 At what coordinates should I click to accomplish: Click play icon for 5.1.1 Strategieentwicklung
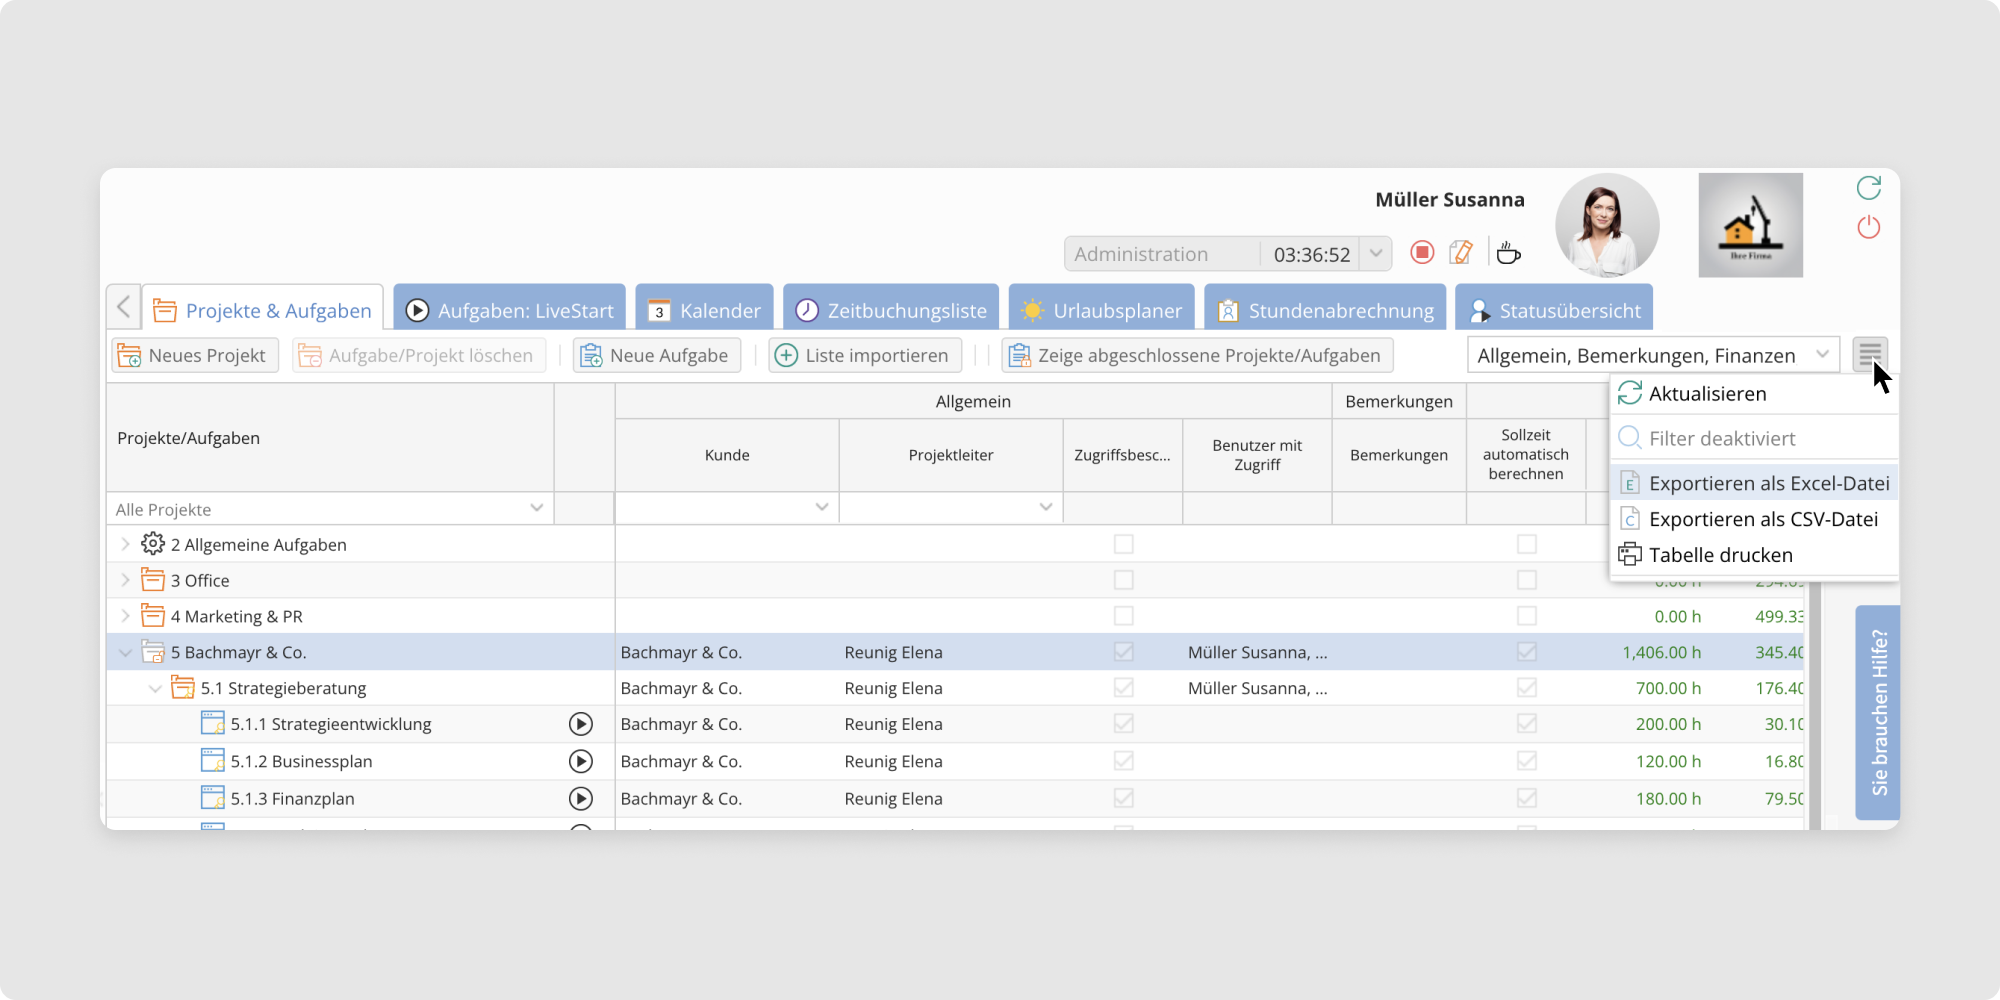click(x=580, y=724)
